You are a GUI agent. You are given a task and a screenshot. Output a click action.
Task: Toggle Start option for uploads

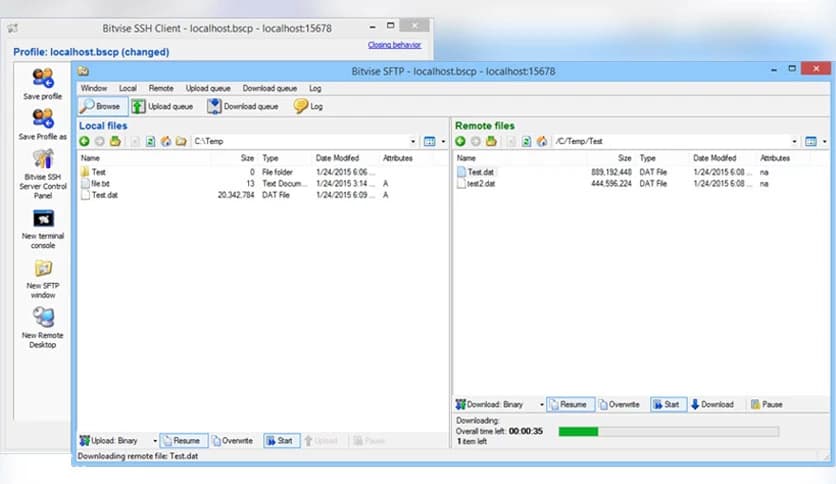(281, 441)
